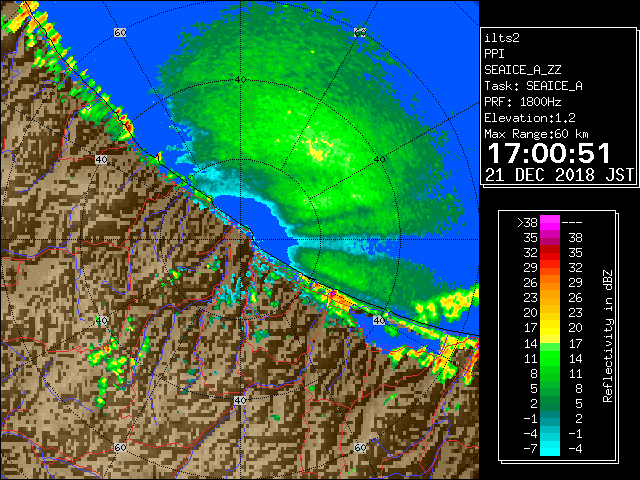640x480 pixels.
Task: Click the '60' ring label in northwest corner
Action: click(x=120, y=33)
